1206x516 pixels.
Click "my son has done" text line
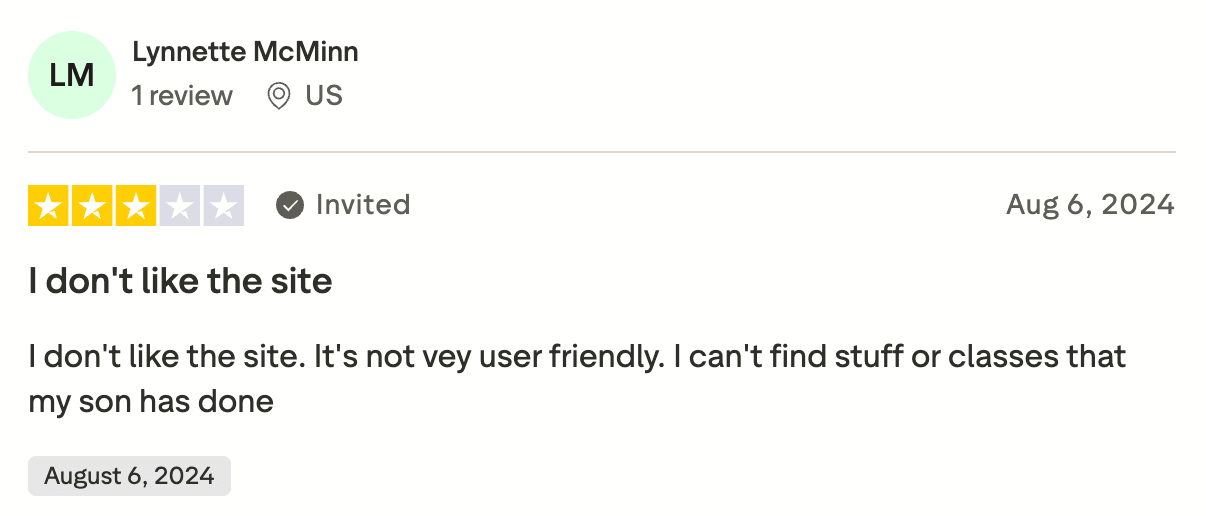pos(151,402)
